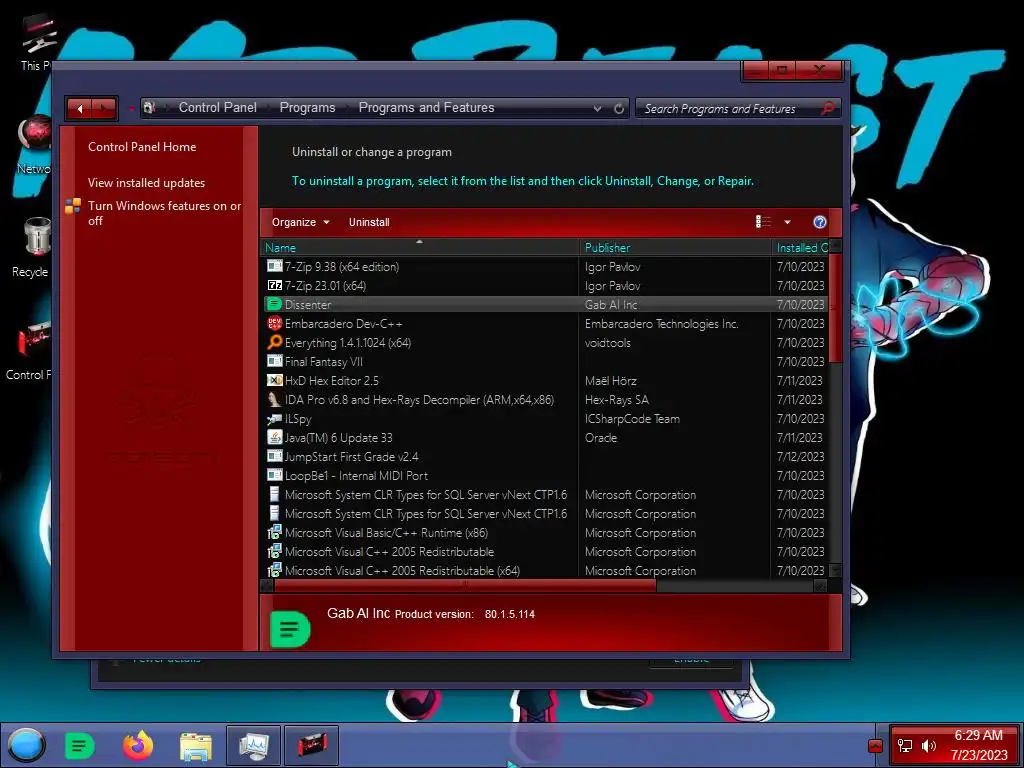The width and height of the screenshot is (1024, 768).
Task: Click the voidtools publisher cell
Action: tap(607, 342)
